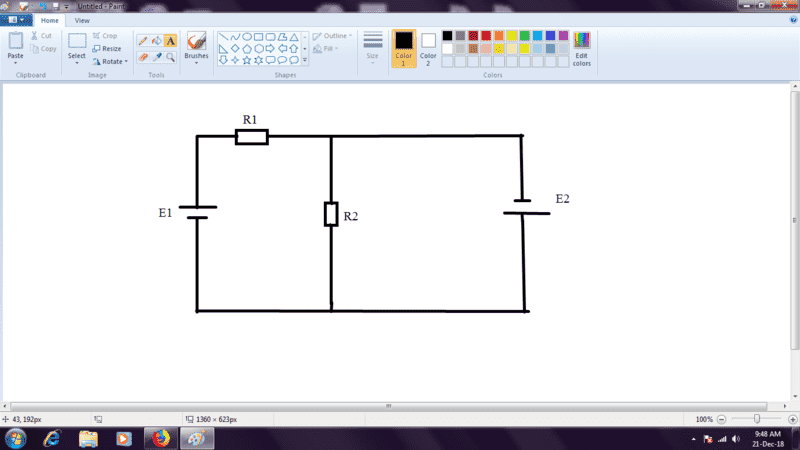Expand the Paste options arrow
The width and height of the screenshot is (800, 450).
click(15, 63)
